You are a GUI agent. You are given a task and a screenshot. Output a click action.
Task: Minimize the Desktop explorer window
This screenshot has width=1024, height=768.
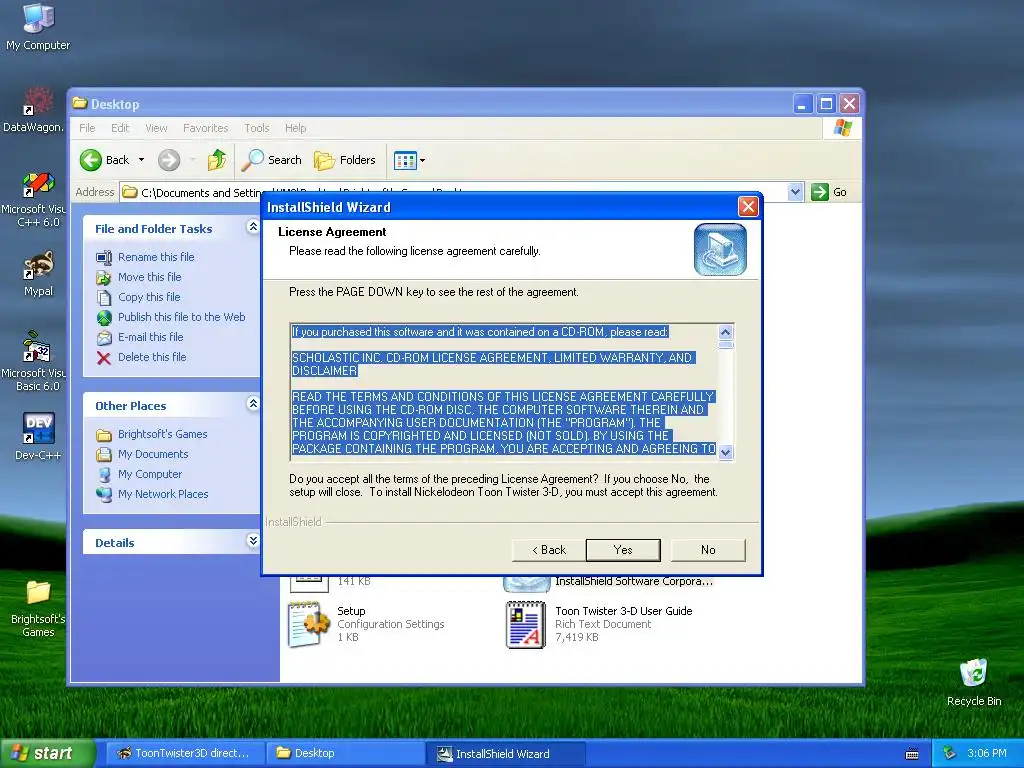point(803,104)
